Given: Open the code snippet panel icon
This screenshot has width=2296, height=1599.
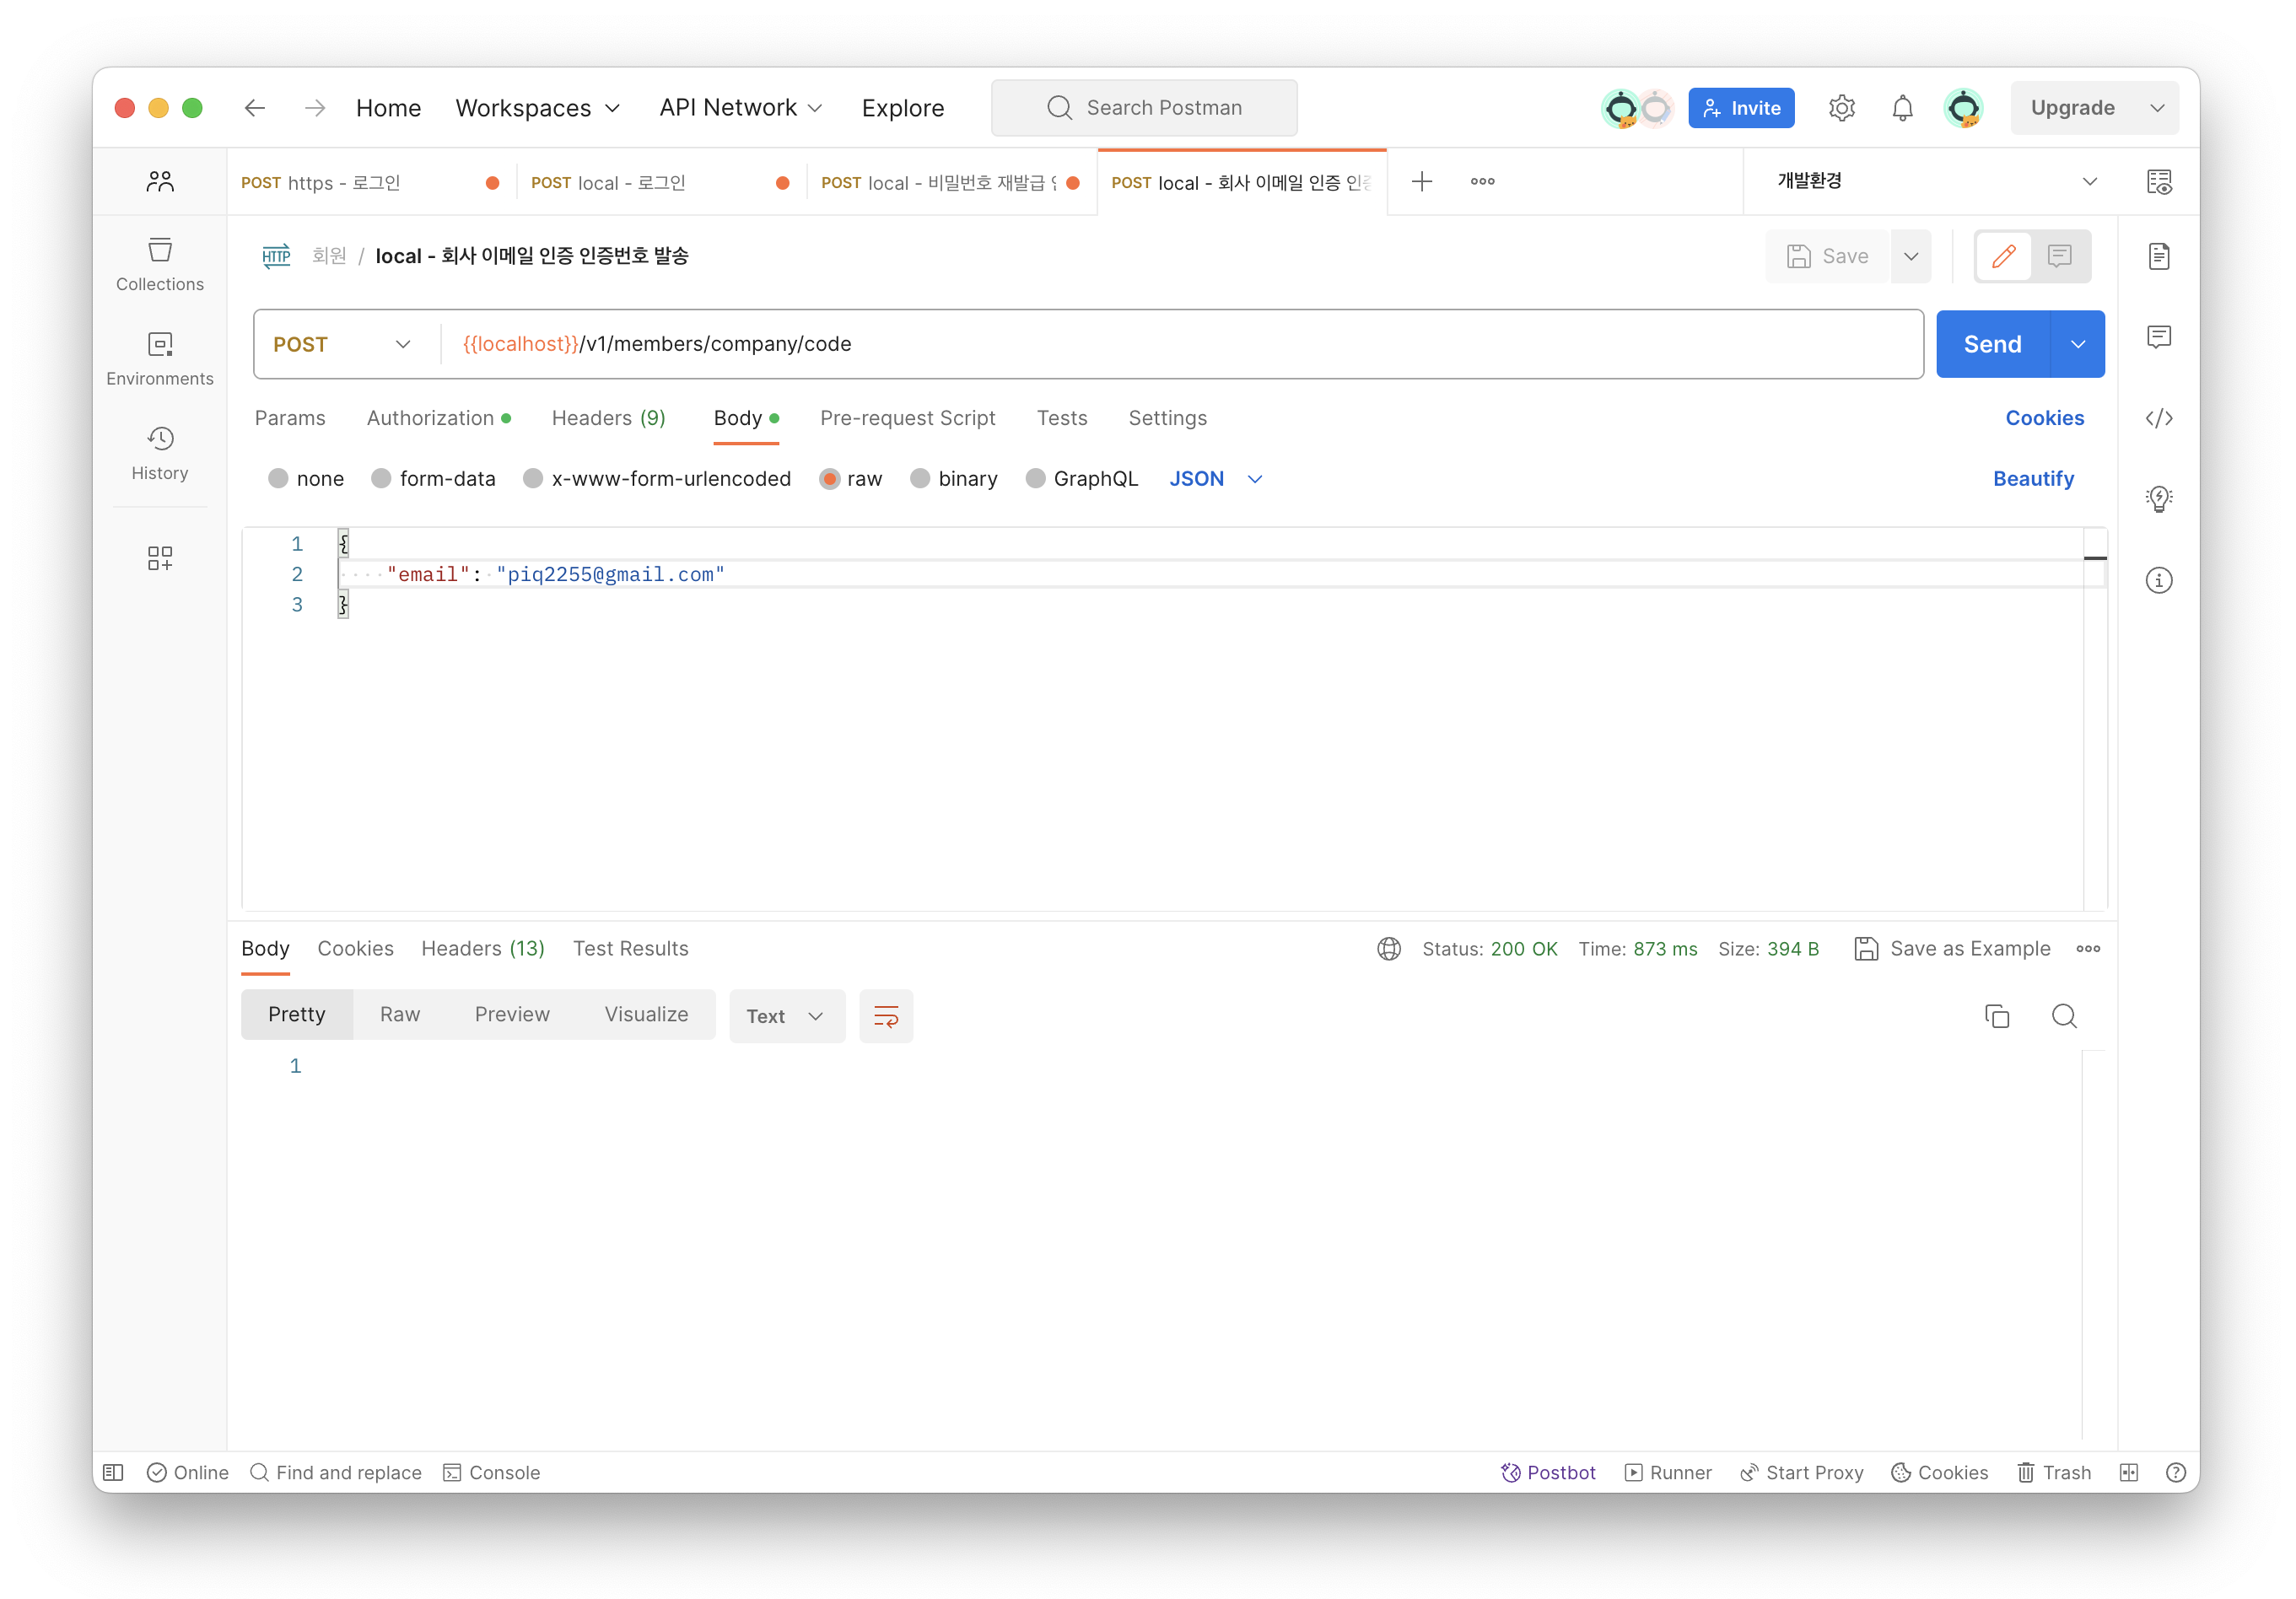Looking at the screenshot, I should tap(2158, 418).
